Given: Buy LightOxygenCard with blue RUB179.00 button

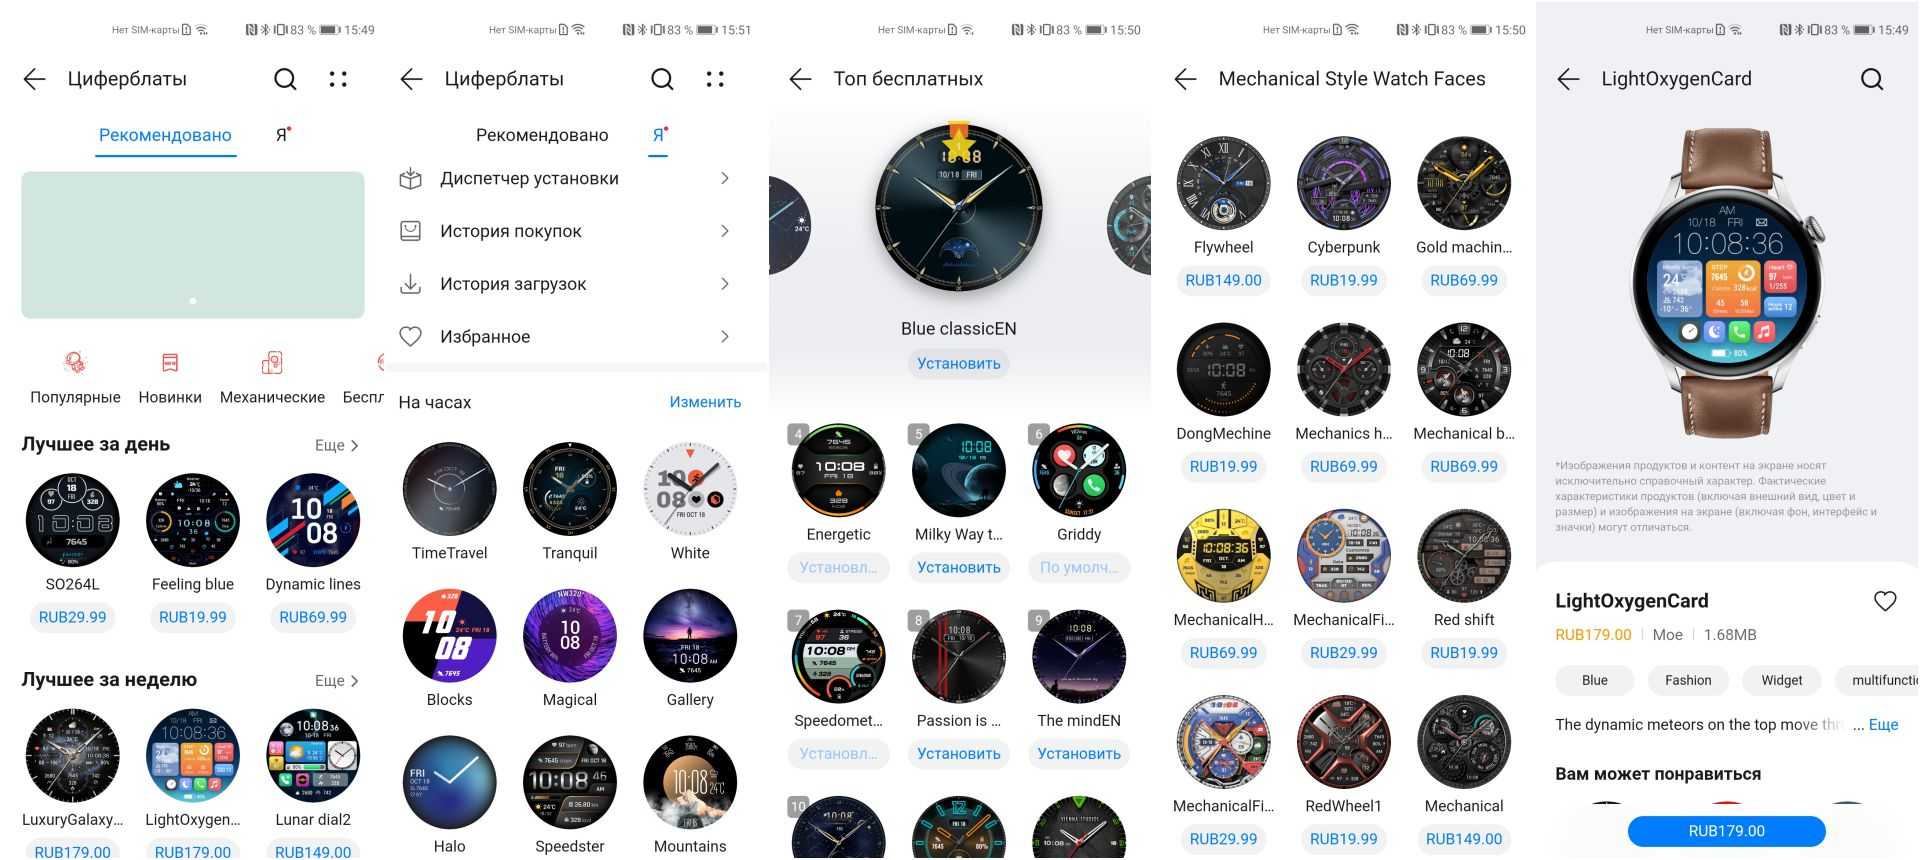Looking at the screenshot, I should pos(1726,831).
